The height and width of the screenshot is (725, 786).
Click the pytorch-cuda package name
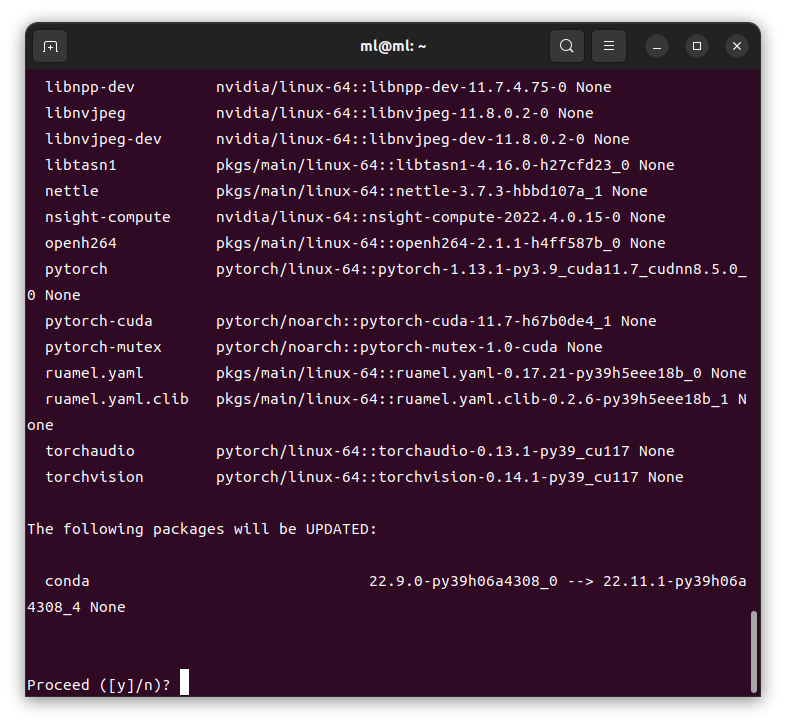click(x=99, y=321)
